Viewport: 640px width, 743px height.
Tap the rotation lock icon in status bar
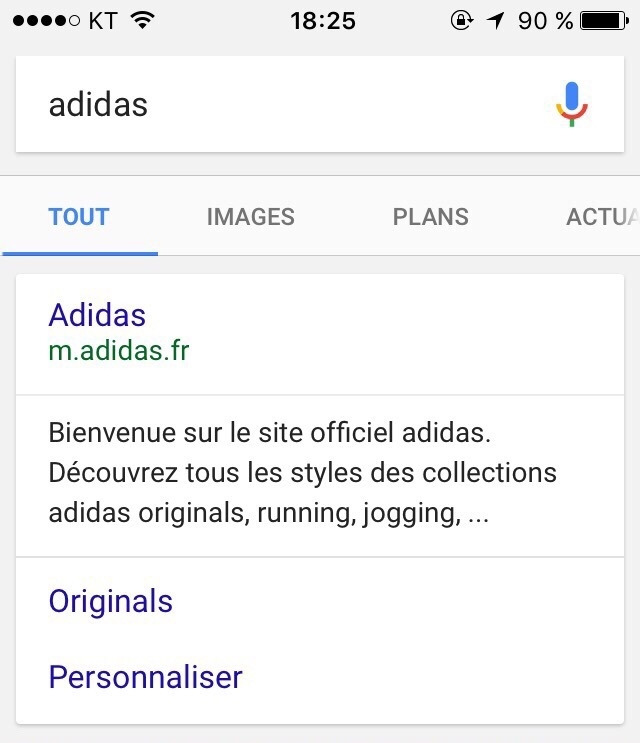tap(461, 20)
